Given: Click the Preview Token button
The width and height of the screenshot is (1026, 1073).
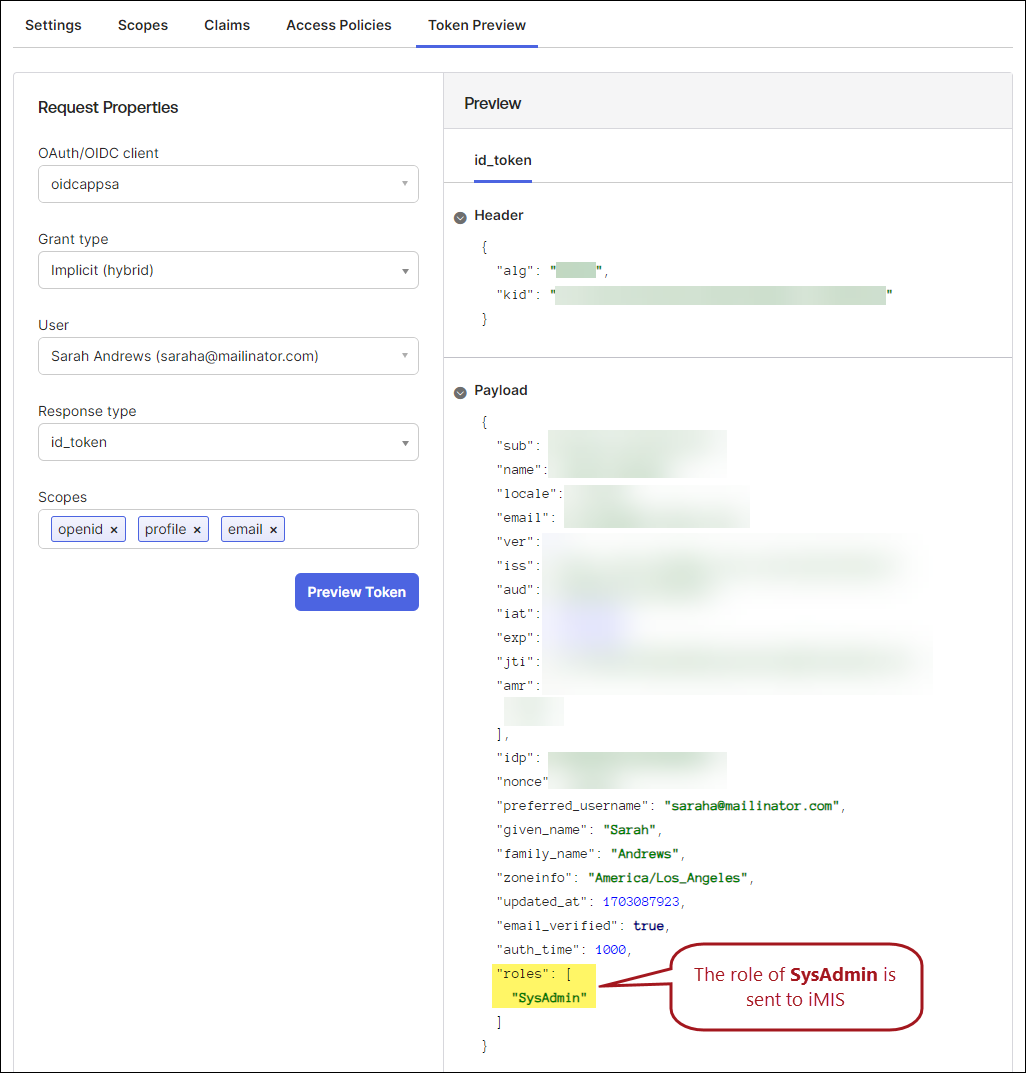Looking at the screenshot, I should click(357, 592).
